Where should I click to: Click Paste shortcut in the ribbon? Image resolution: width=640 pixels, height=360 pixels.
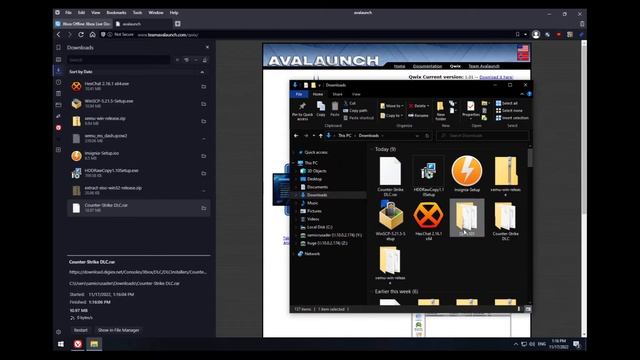tap(358, 118)
